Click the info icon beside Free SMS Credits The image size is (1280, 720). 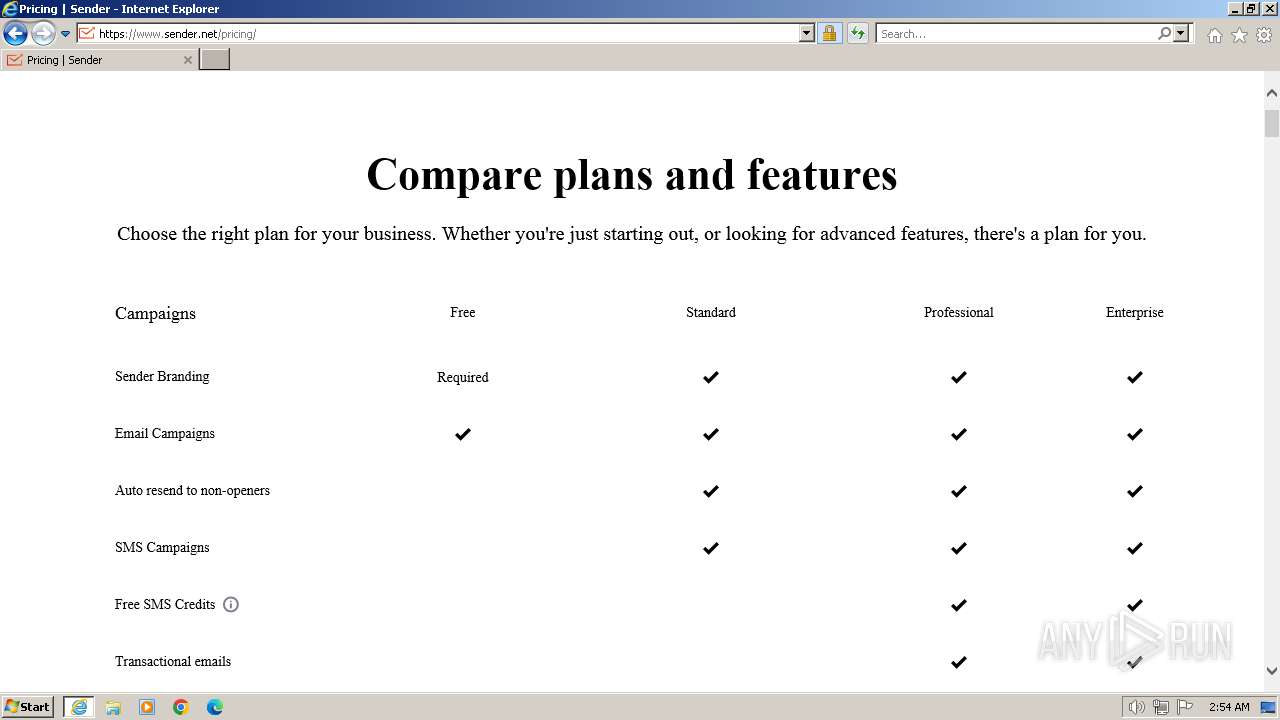coord(231,604)
